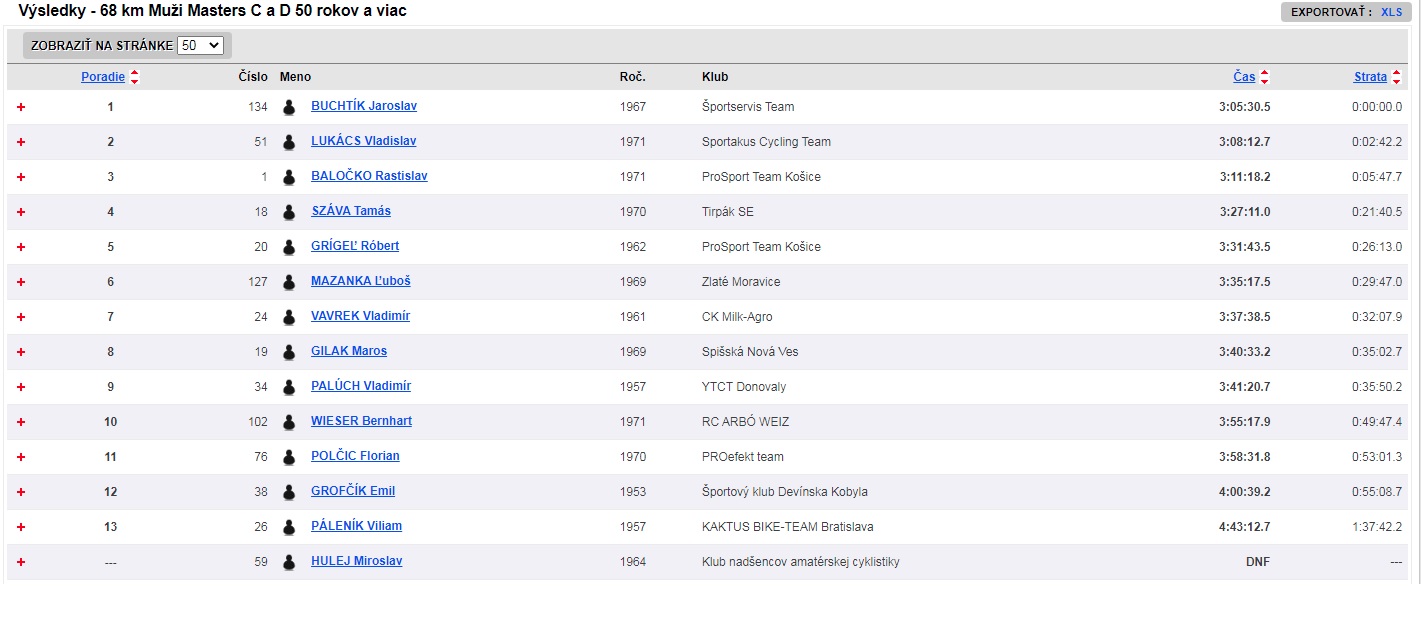Click the person icon beside GILAK Maros

[289, 352]
